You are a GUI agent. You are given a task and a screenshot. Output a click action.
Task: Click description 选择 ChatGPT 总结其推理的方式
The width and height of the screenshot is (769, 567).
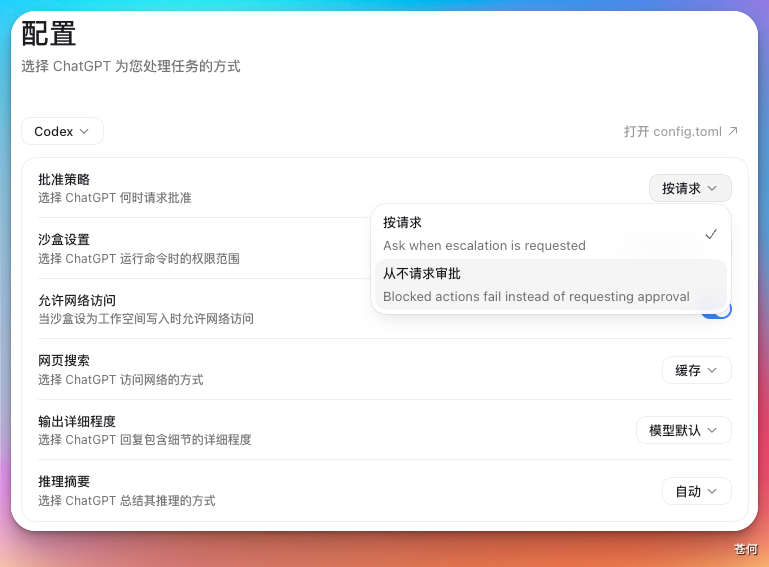coord(127,501)
